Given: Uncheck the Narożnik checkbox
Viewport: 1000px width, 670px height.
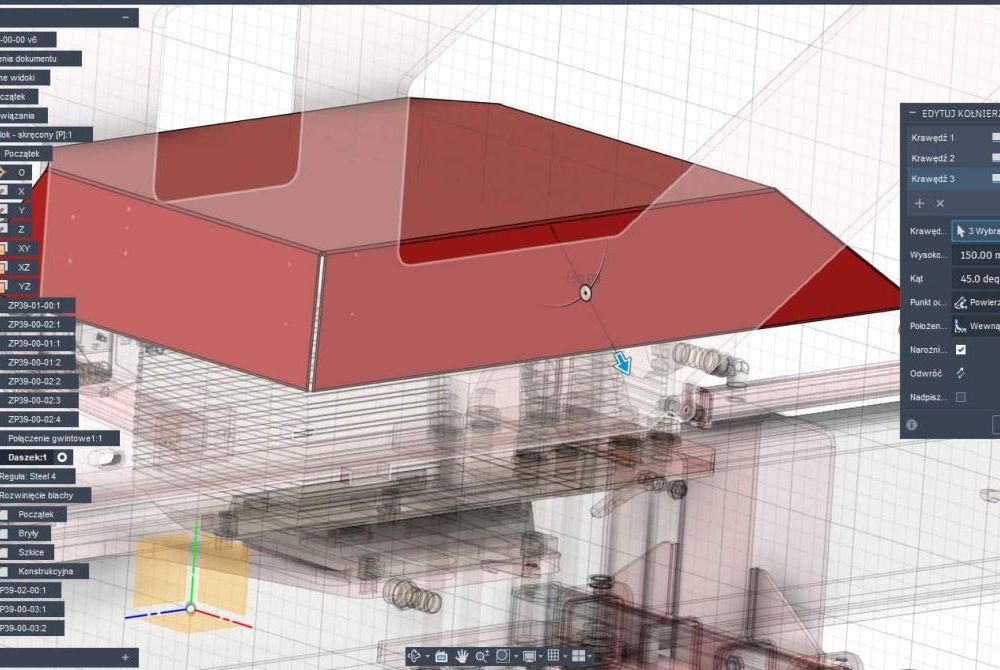Looking at the screenshot, I should tap(961, 350).
